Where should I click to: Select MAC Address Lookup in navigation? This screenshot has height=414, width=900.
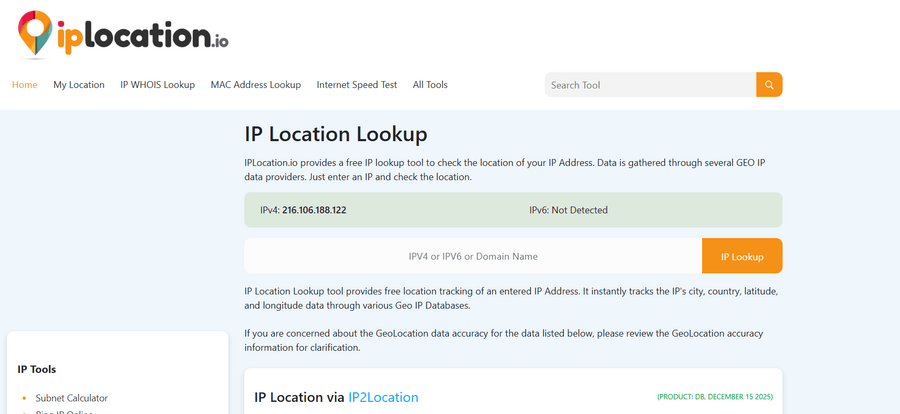[255, 85]
